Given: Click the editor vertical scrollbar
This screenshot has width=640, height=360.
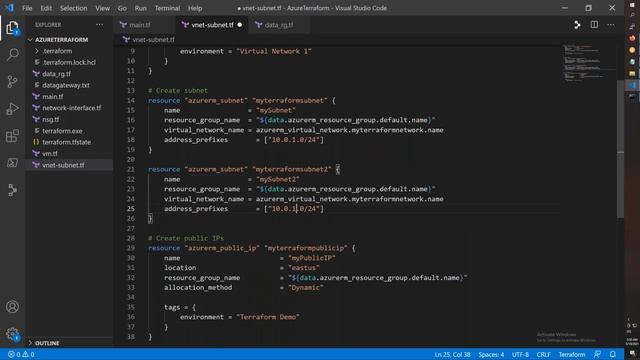Looking at the screenshot, I should point(620,149).
